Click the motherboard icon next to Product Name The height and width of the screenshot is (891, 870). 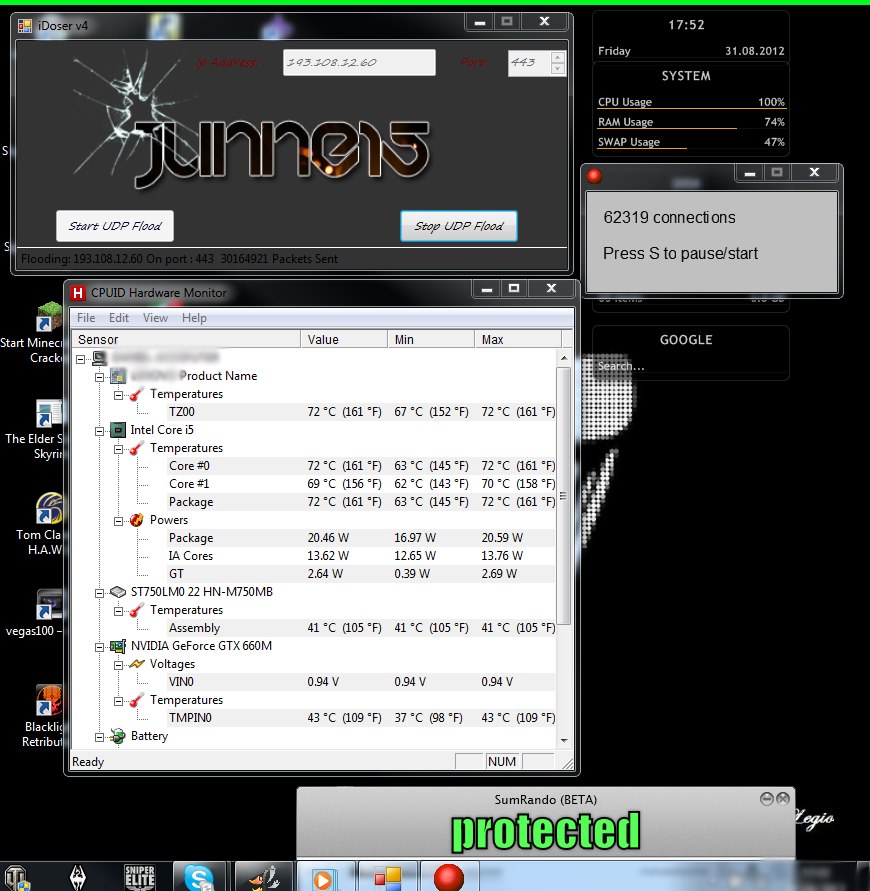[118, 376]
